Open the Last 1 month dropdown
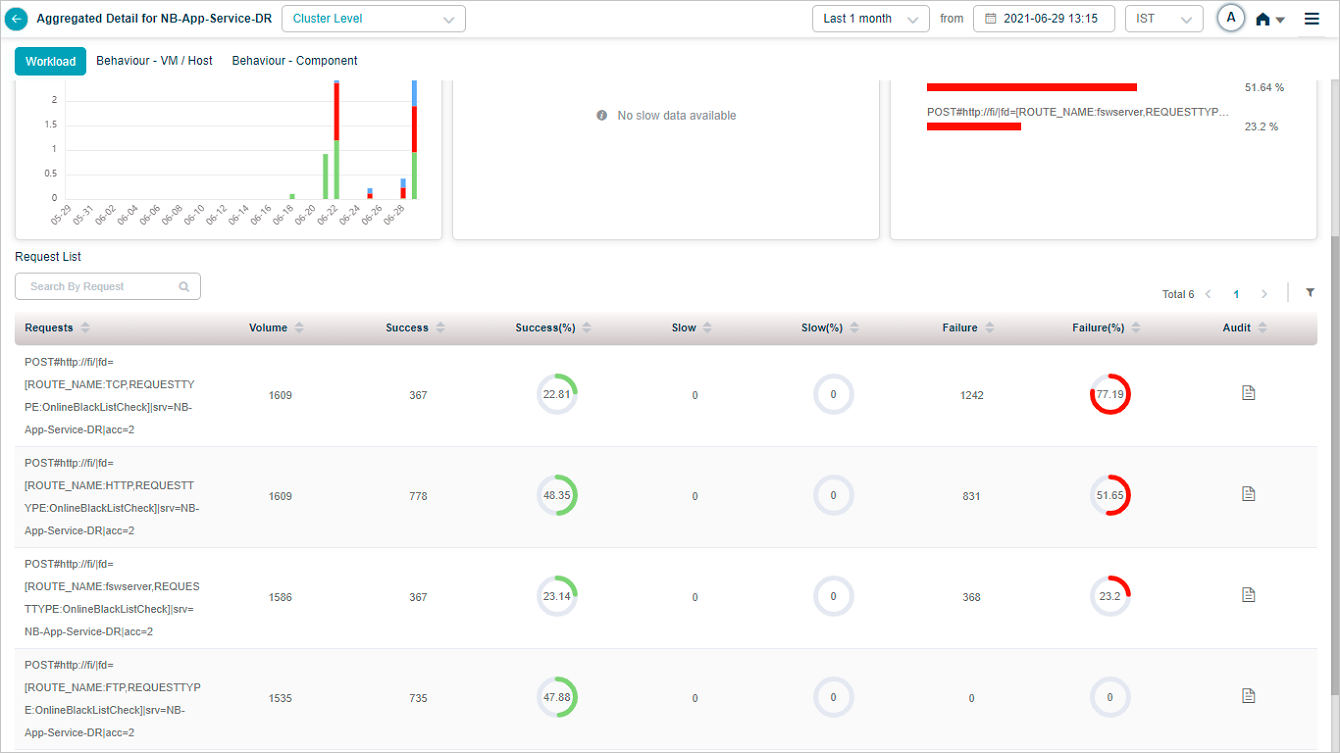 click(869, 19)
